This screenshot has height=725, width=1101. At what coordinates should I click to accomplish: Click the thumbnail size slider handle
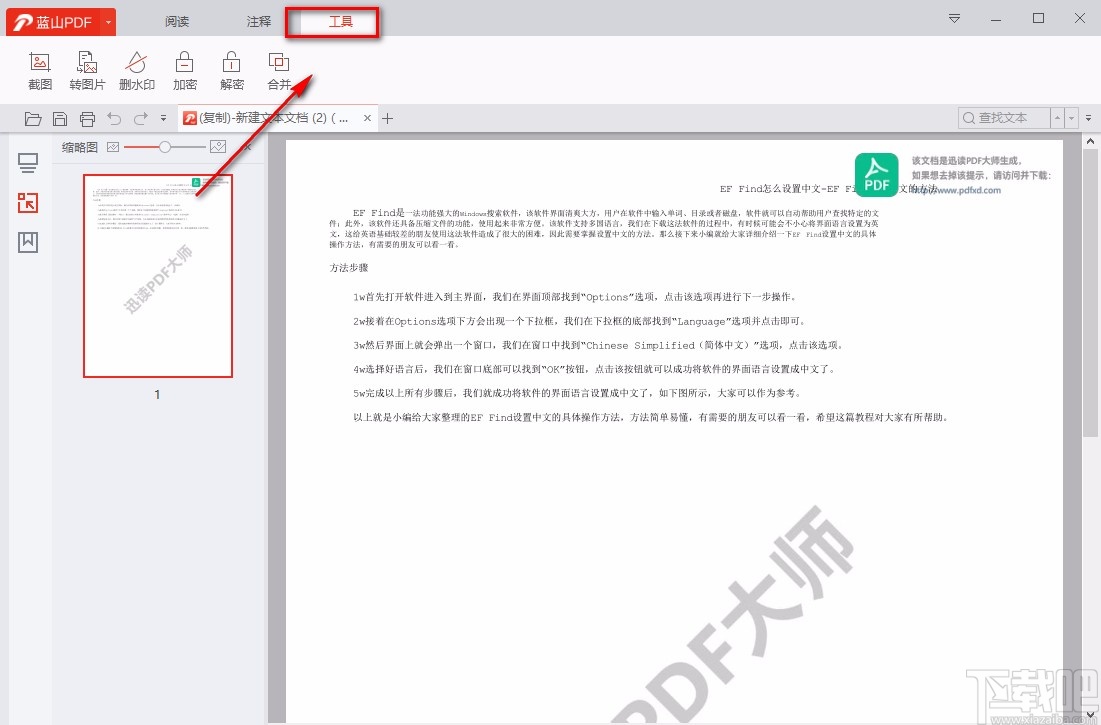[x=164, y=147]
